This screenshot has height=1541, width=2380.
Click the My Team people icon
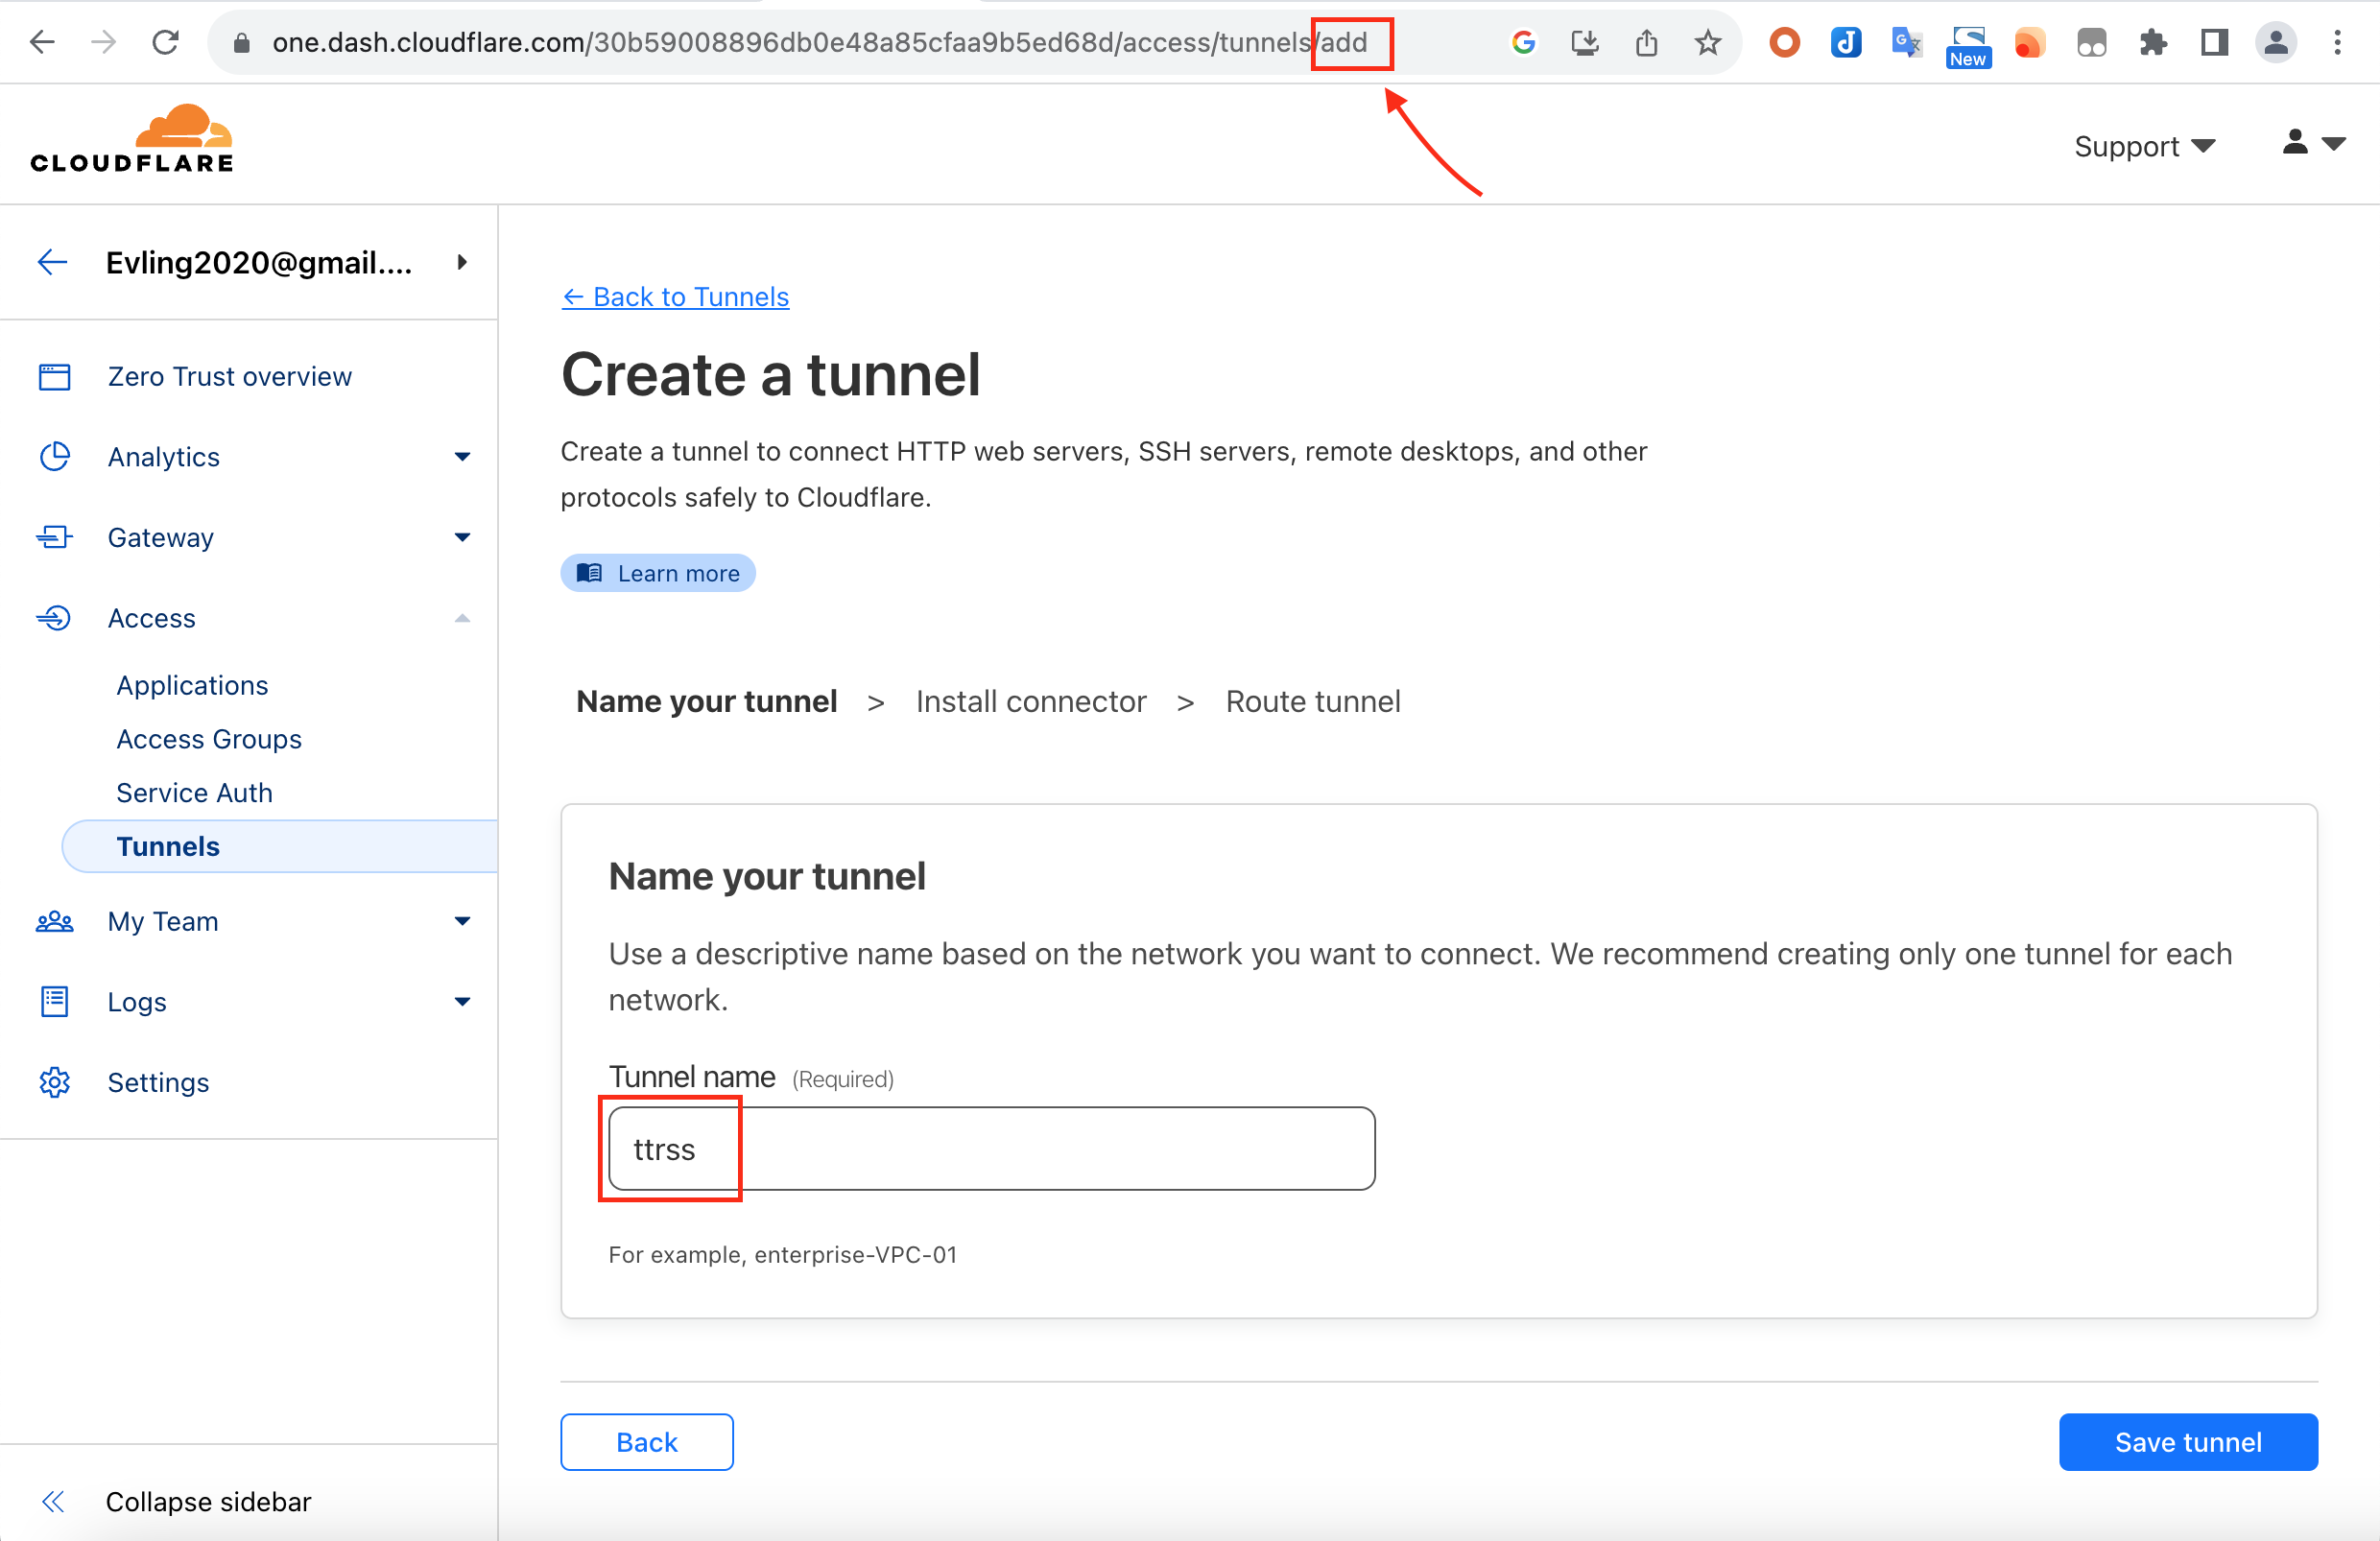click(x=54, y=921)
